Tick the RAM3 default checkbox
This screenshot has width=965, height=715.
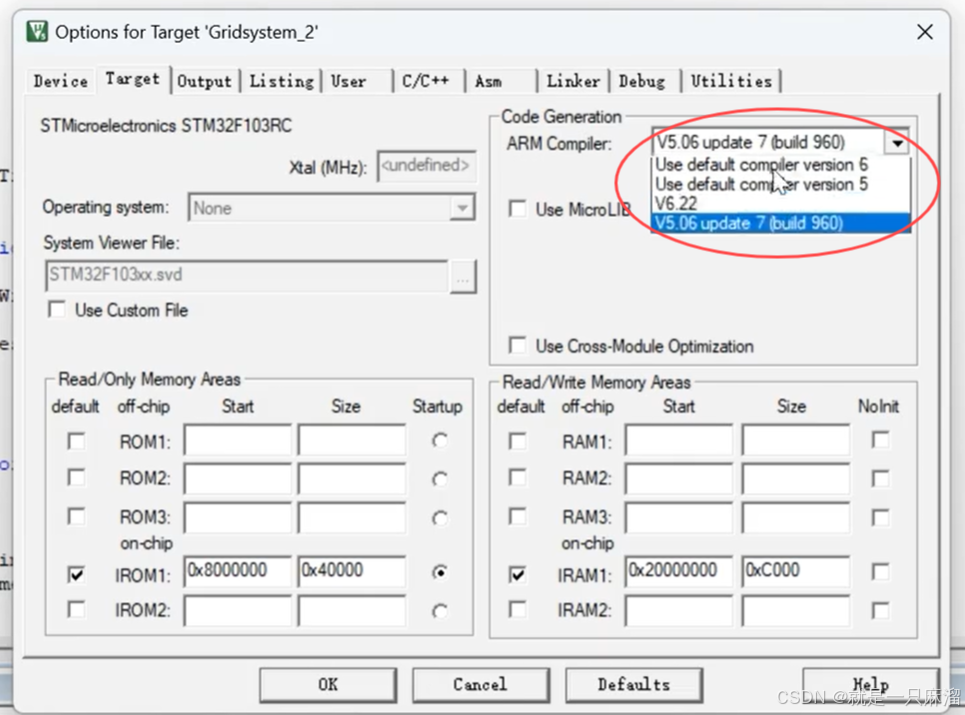(x=518, y=516)
